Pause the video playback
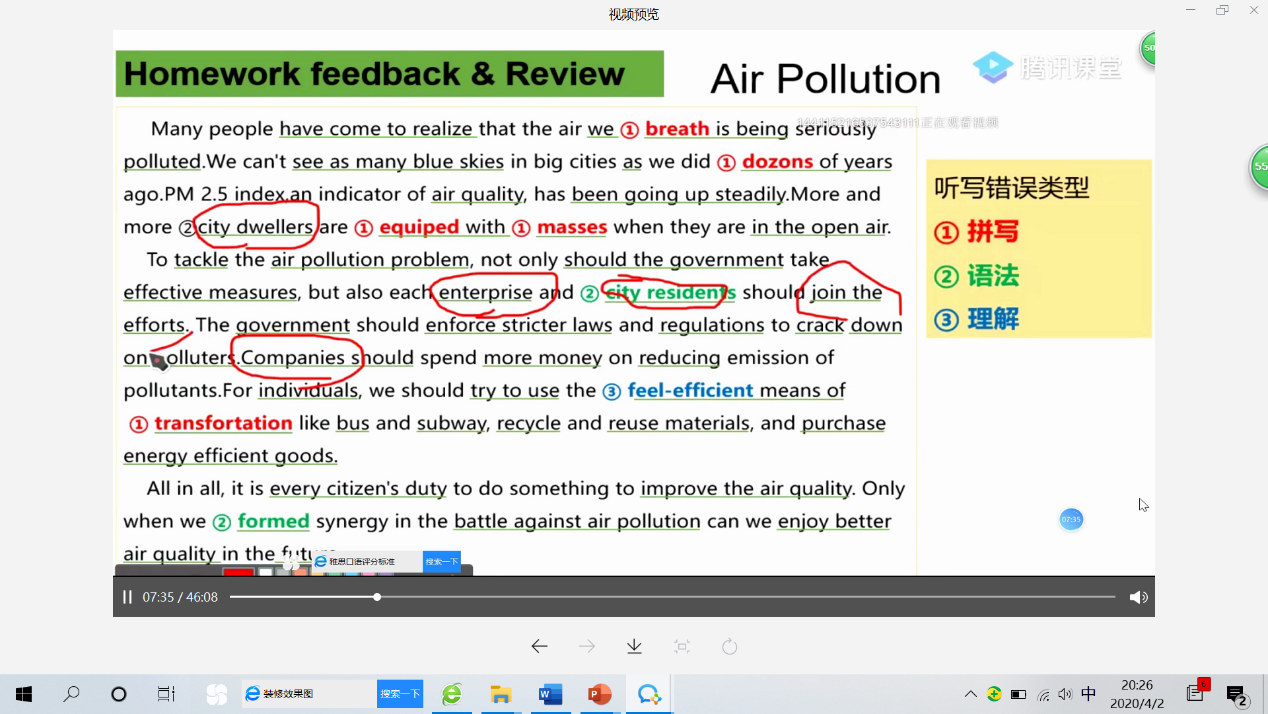Viewport: 1268px width, 714px height. click(x=127, y=597)
